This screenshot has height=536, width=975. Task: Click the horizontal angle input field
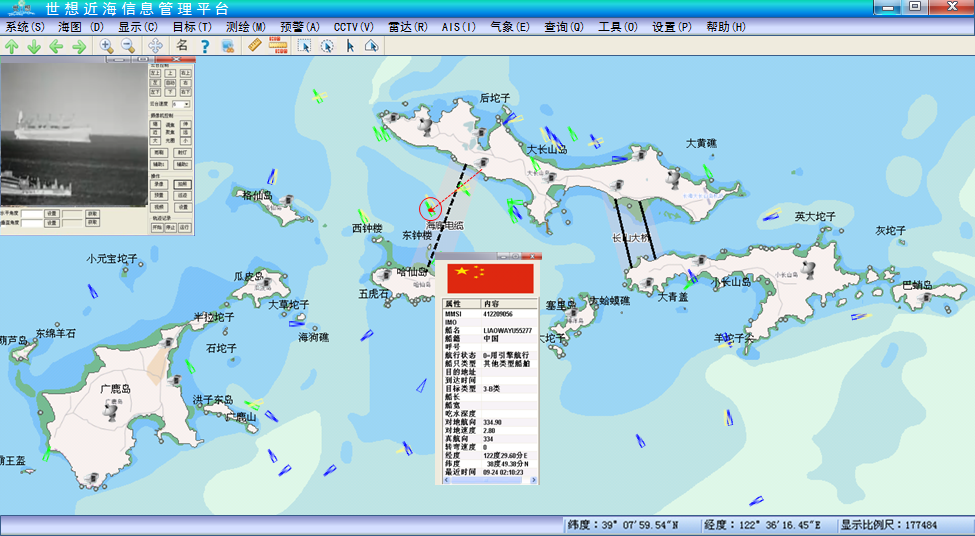point(31,214)
